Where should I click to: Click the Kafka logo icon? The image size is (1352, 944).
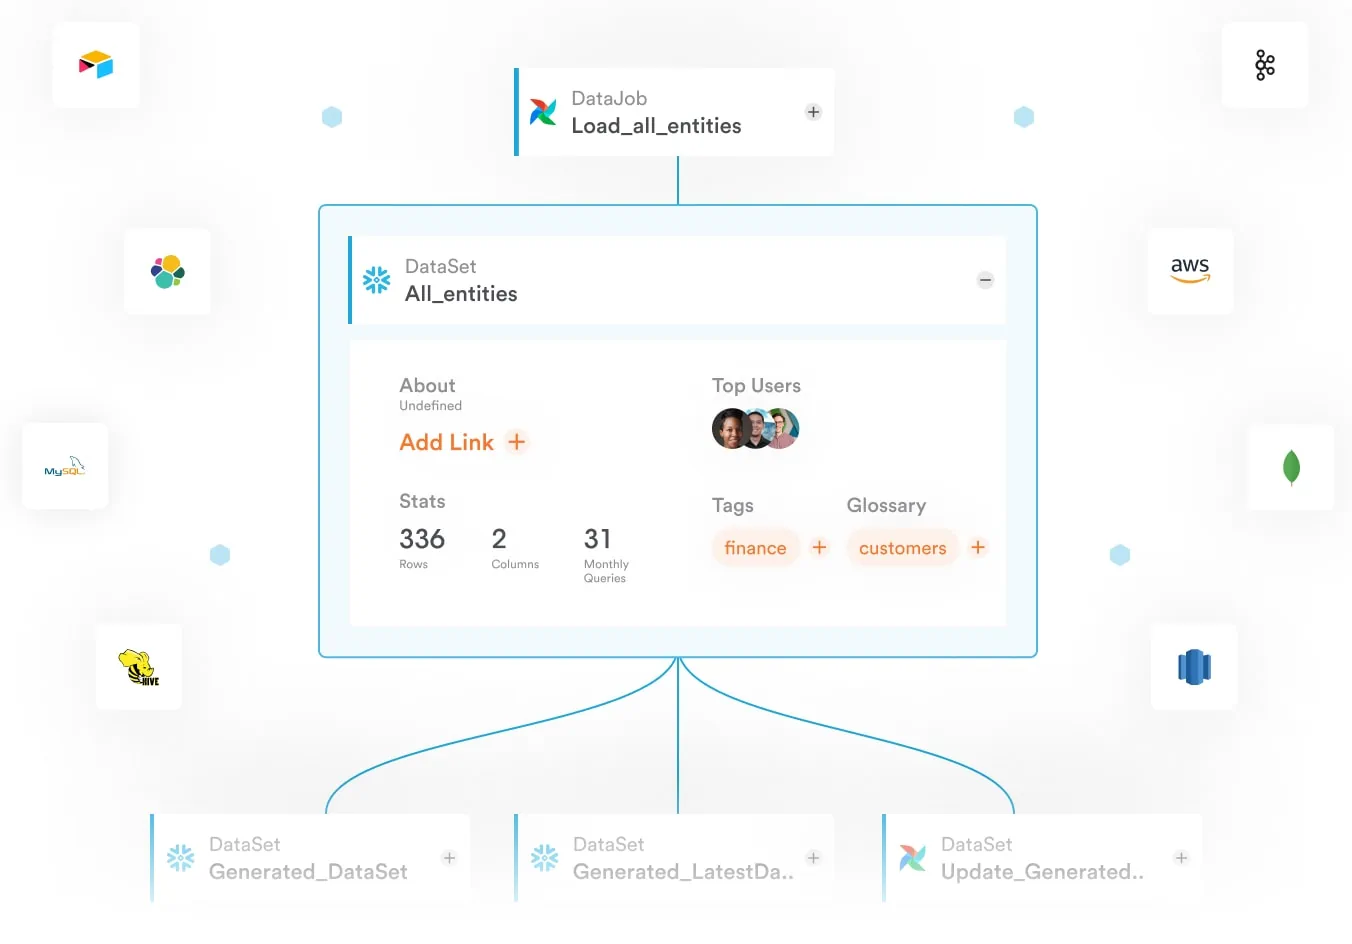coord(1265,65)
